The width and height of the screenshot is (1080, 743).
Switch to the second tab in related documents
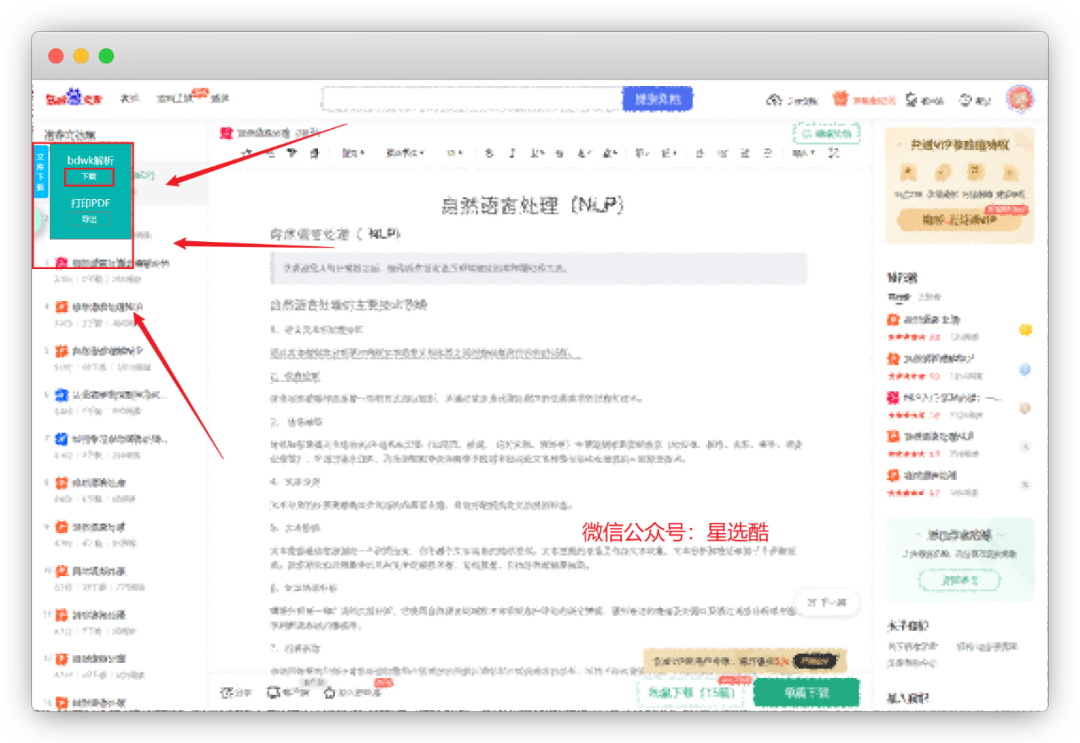(929, 297)
